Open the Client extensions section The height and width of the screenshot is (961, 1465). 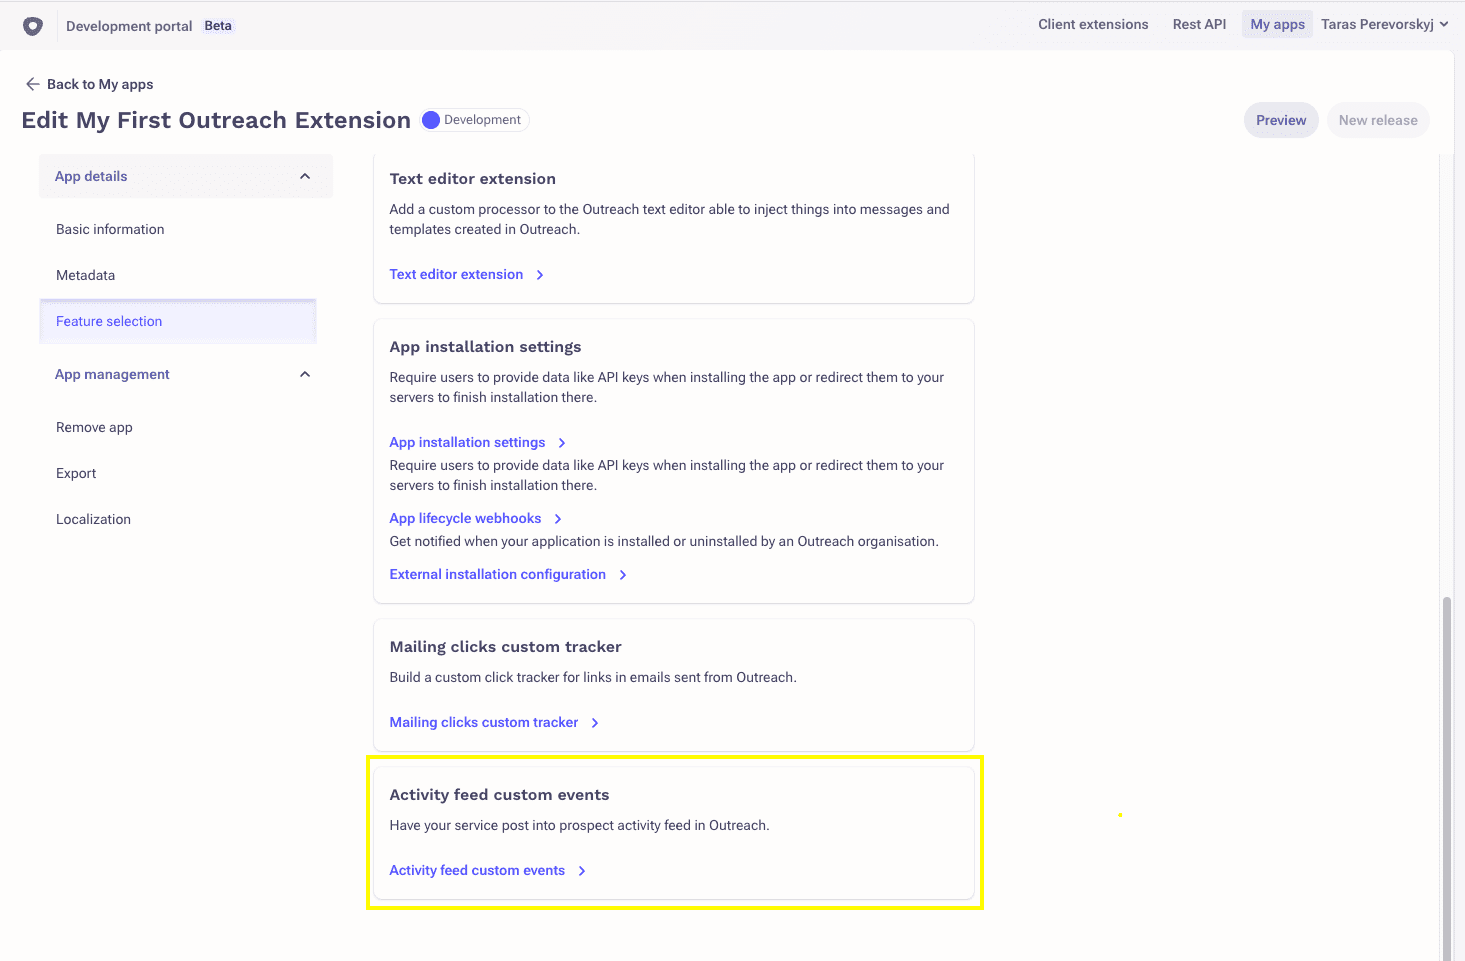(1093, 23)
